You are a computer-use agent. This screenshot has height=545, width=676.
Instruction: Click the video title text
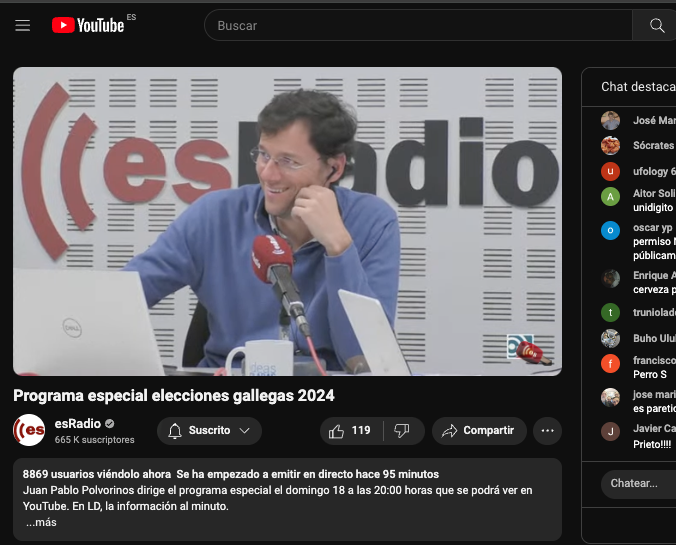(173, 395)
